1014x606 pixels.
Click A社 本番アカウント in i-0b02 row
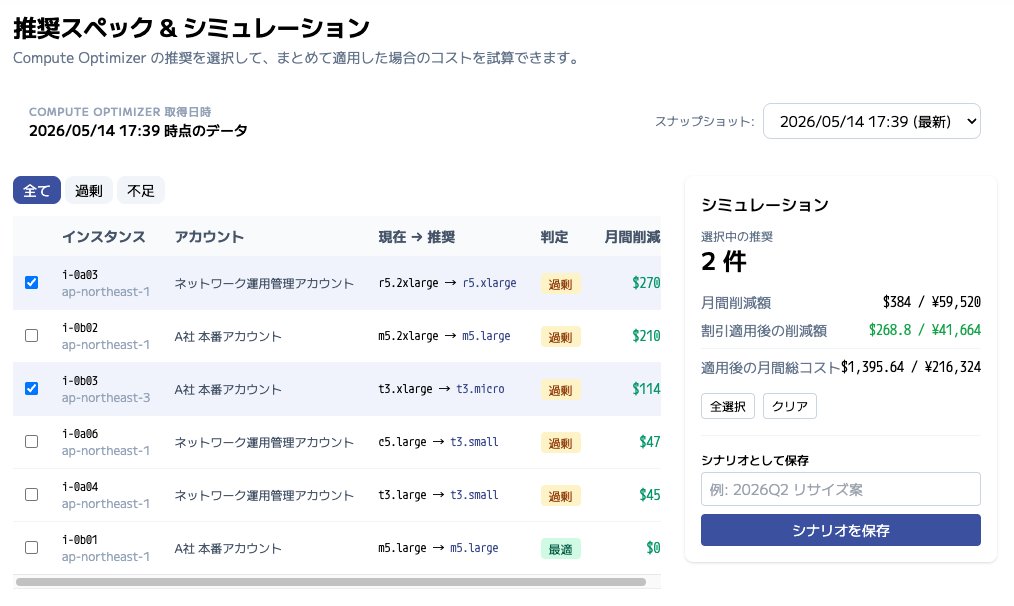click(228, 336)
